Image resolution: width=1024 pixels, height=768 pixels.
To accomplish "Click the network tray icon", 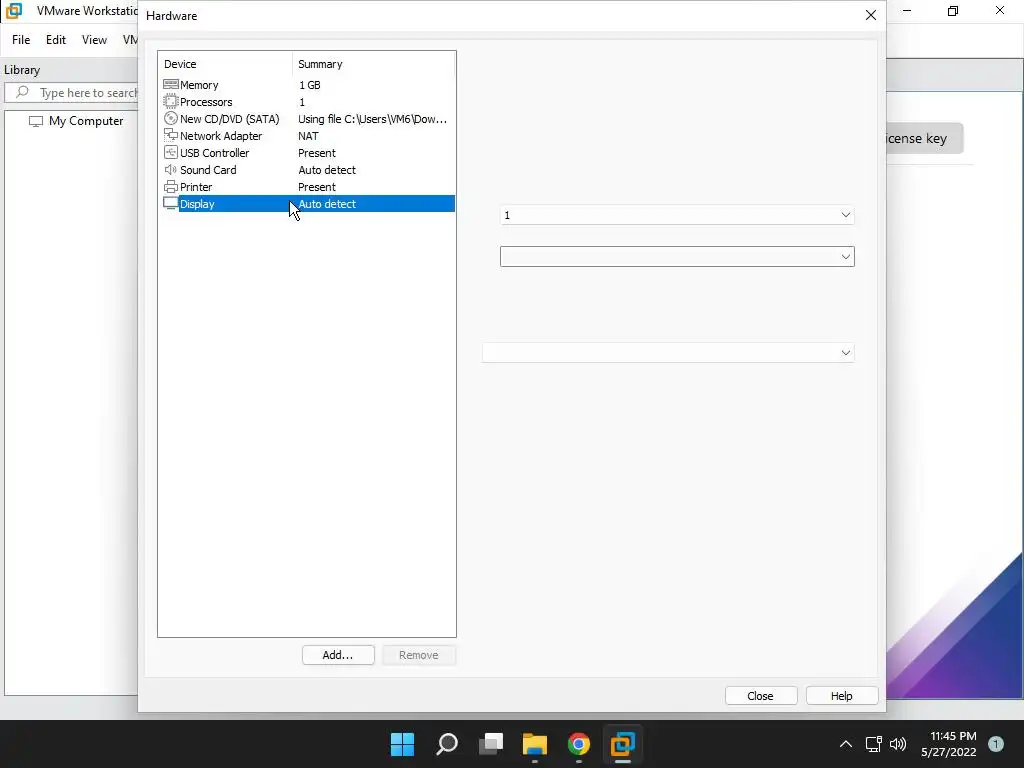I will coord(873,744).
